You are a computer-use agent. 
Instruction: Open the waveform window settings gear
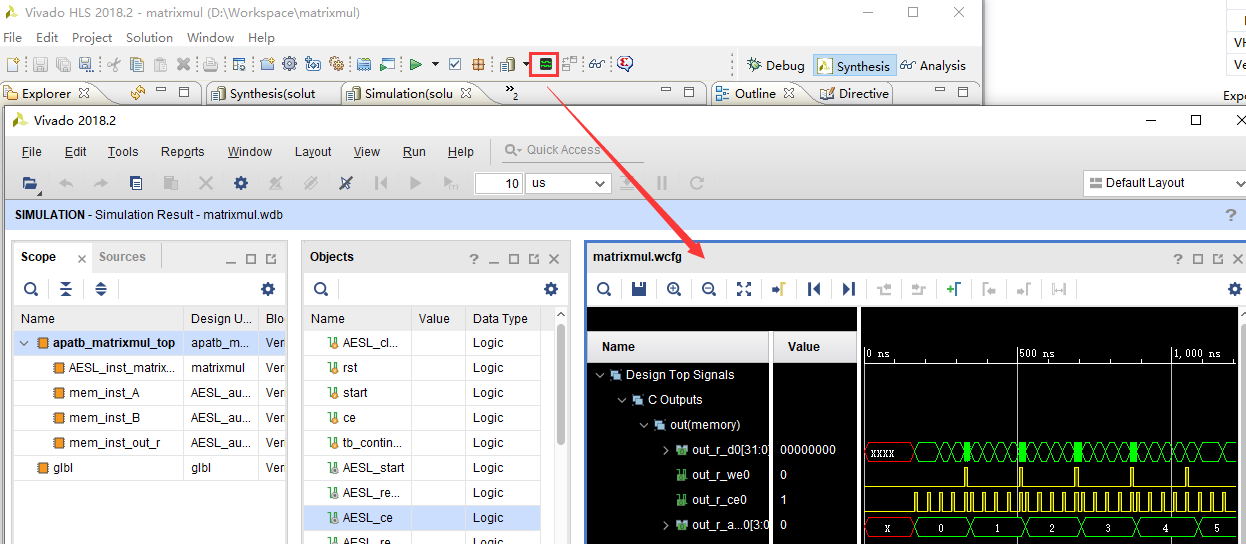tap(1235, 289)
